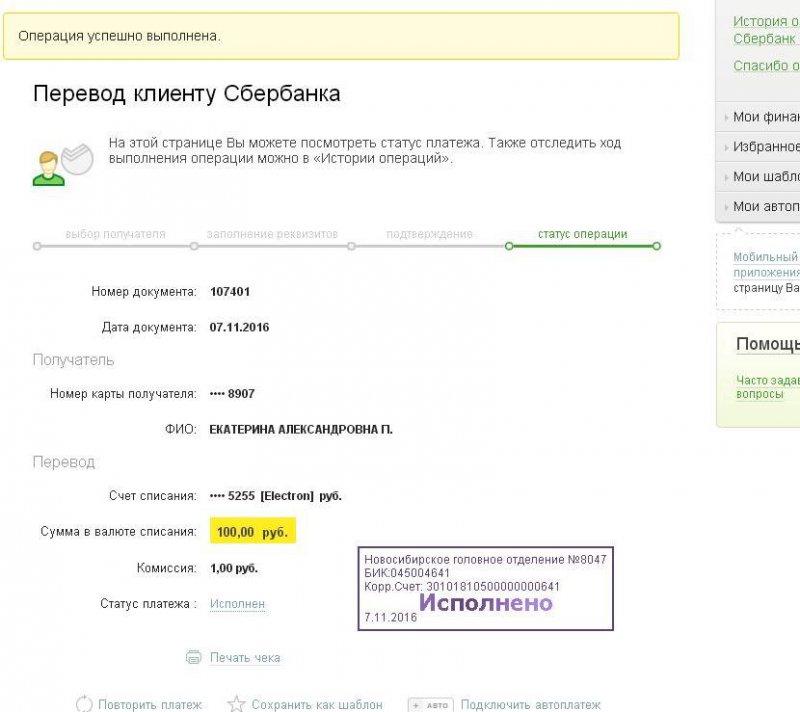Screen dimensions: 800x712
Task: Click debit account •••• 5255 [Electron]
Action: [x=276, y=496]
